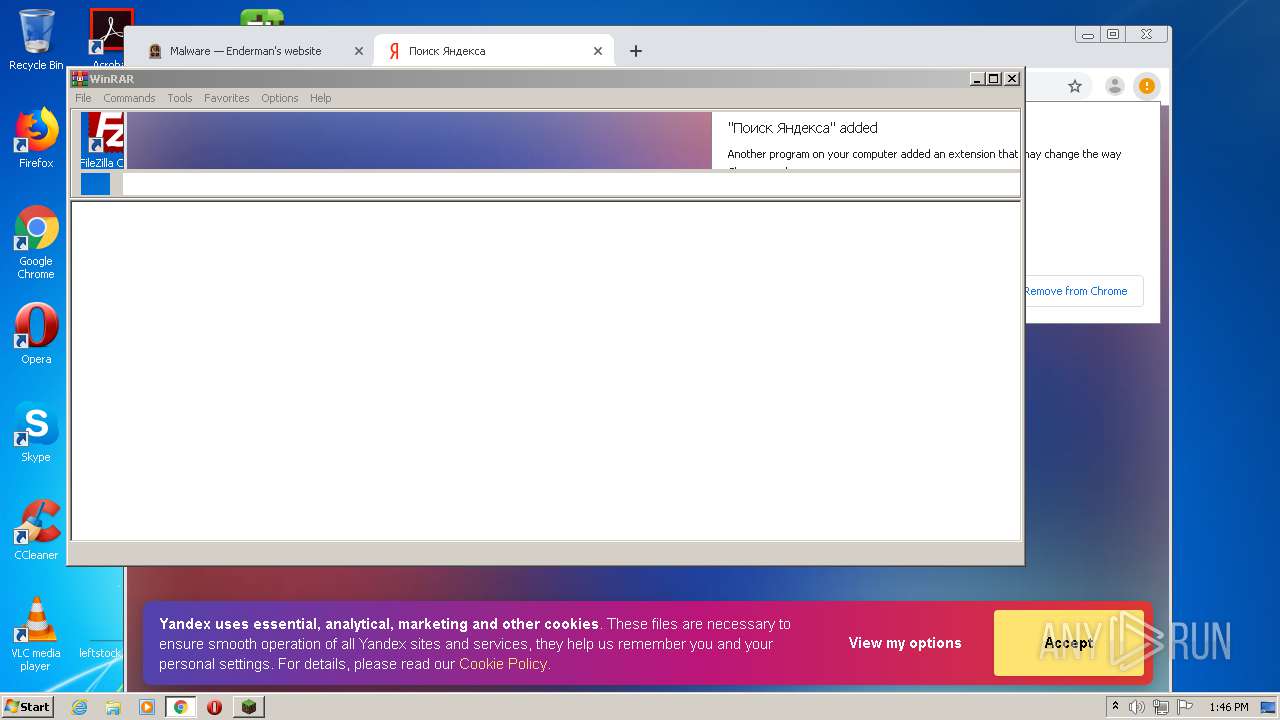This screenshot has height=720, width=1280.
Task: Open the Opera desktop shortcut
Action: pos(36,334)
